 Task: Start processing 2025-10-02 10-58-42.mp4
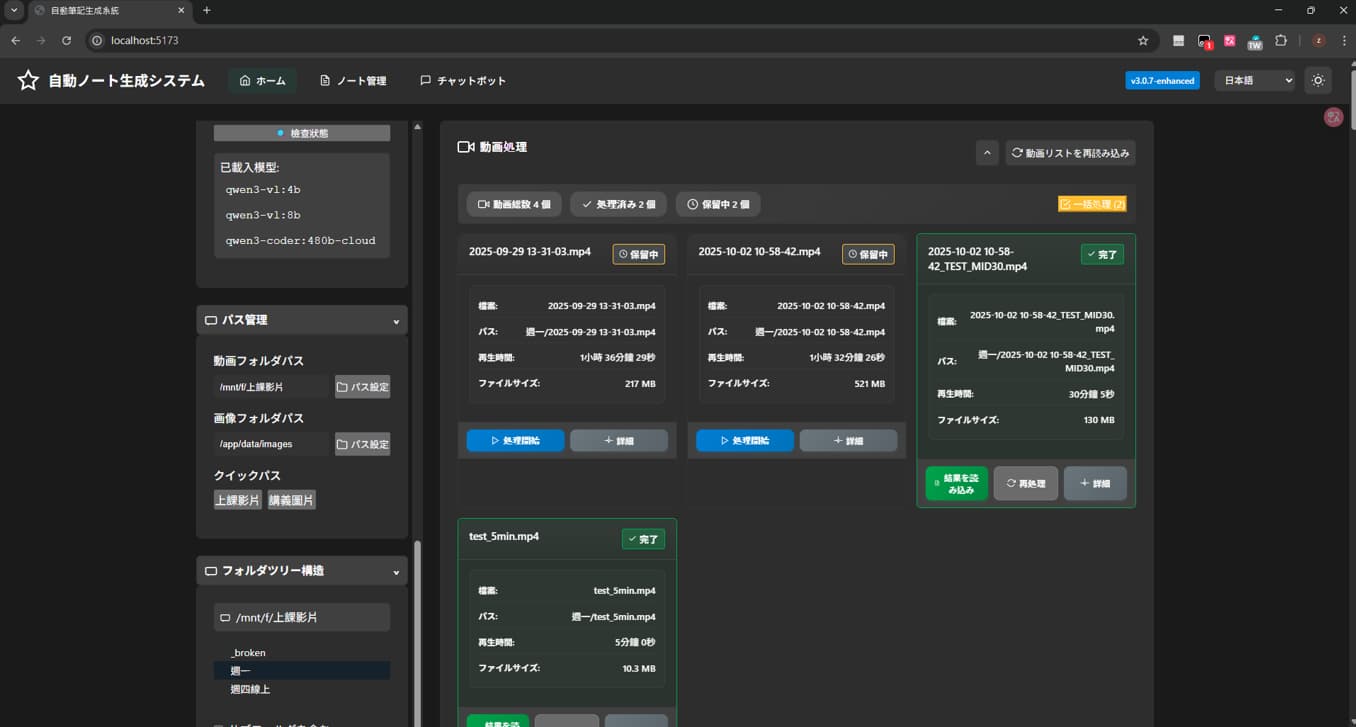tap(745, 441)
